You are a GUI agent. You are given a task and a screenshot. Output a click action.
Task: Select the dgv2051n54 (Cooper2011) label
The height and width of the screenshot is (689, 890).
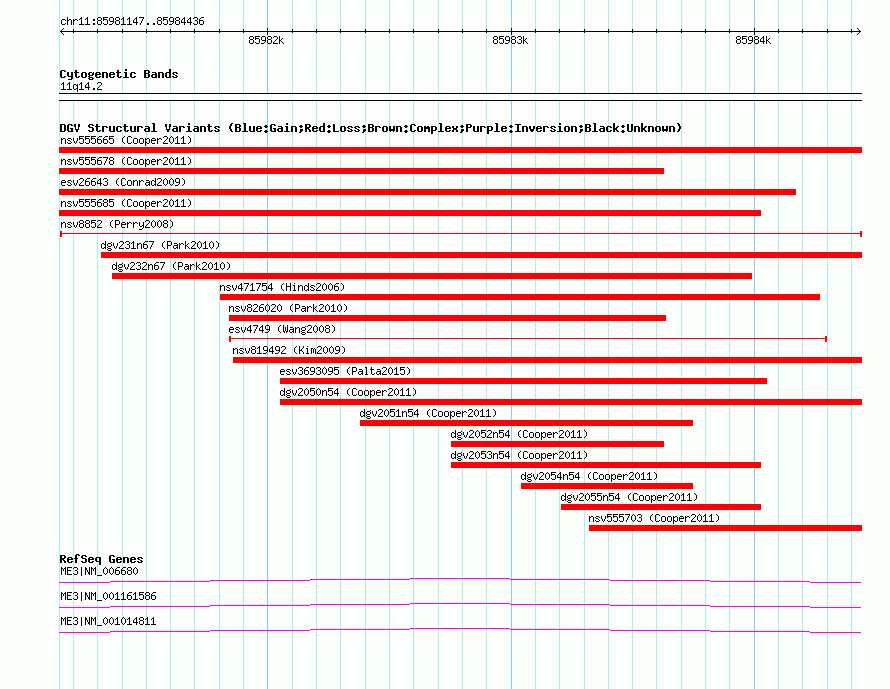(428, 413)
